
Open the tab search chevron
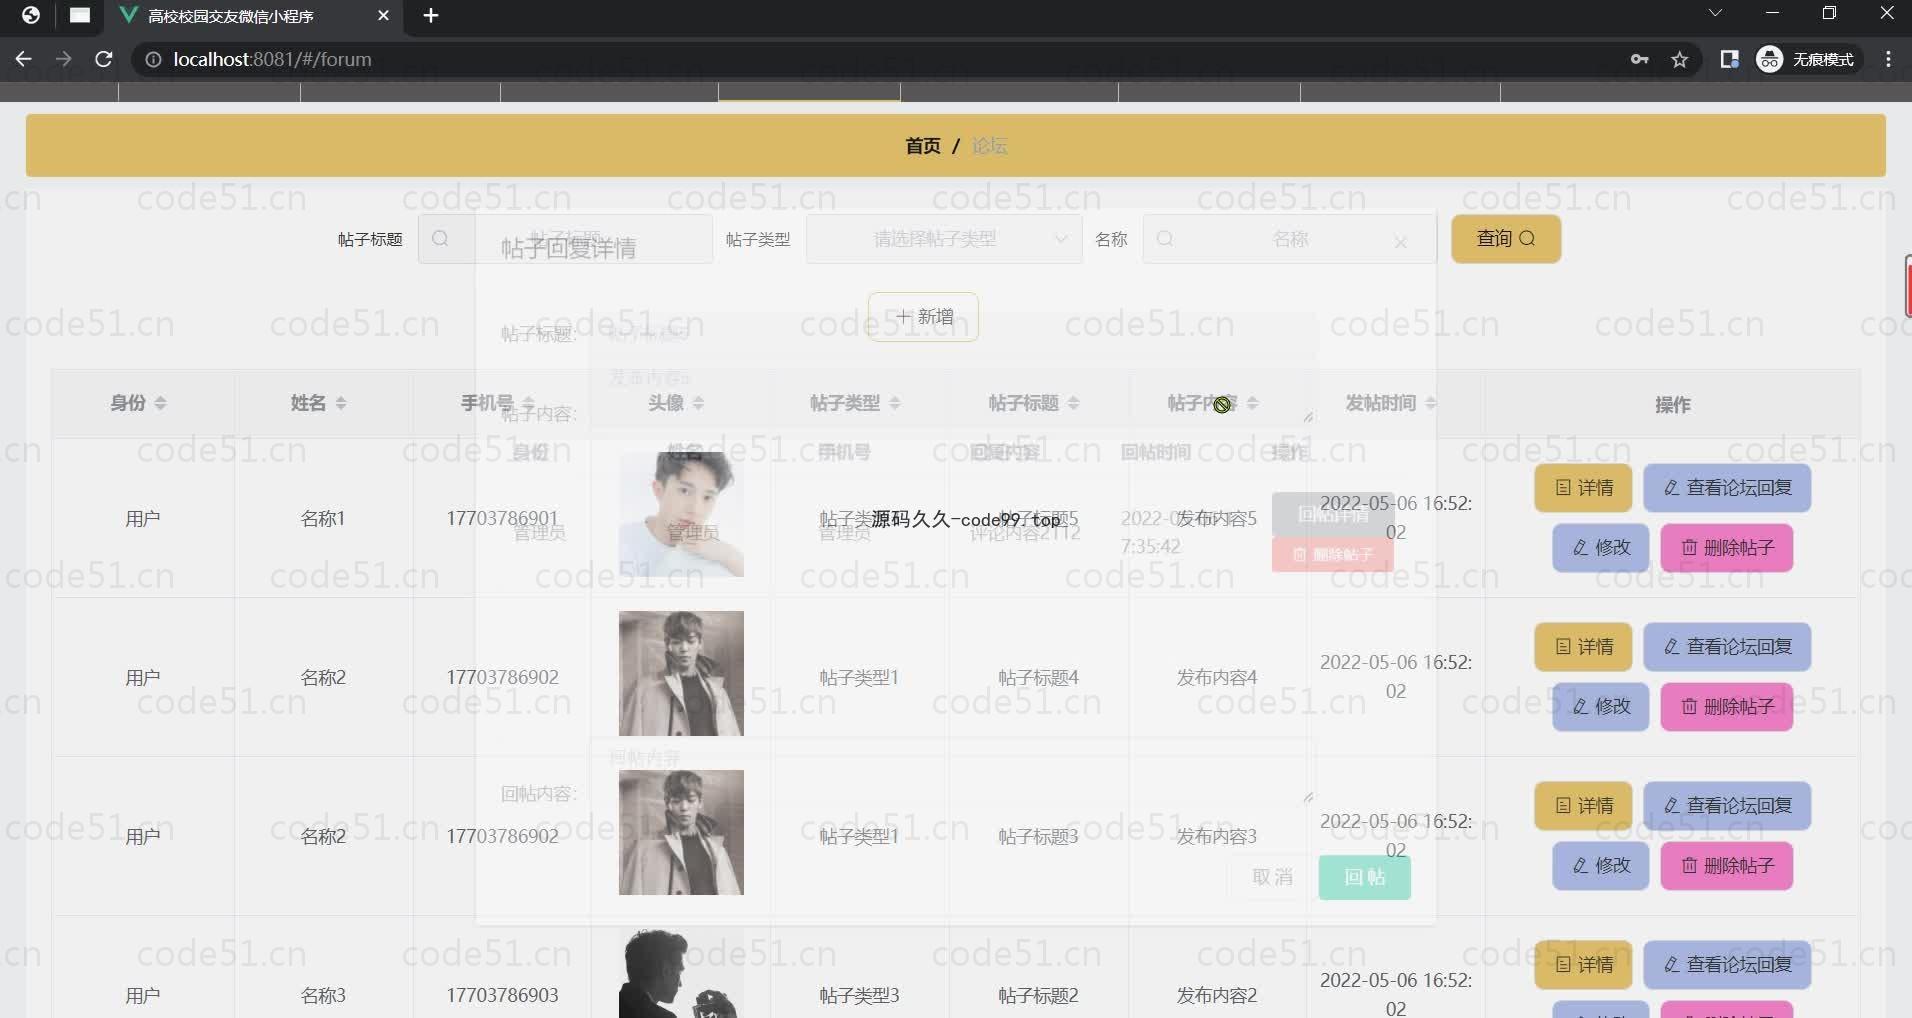tap(1715, 13)
